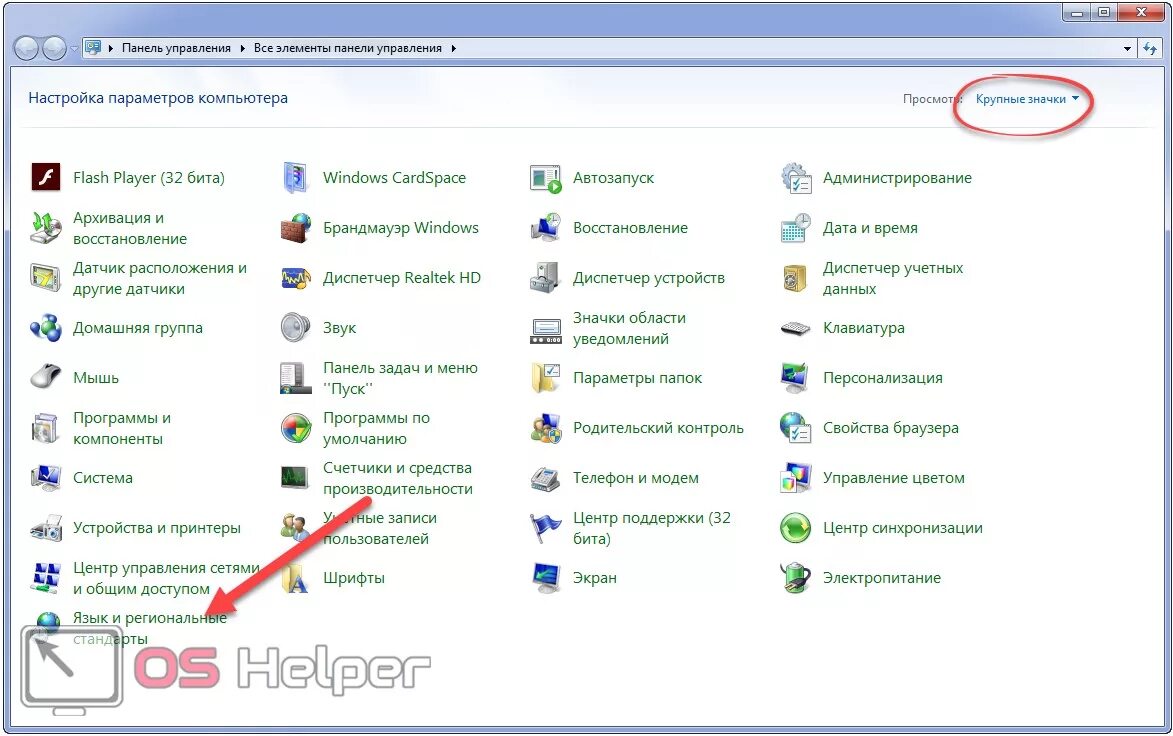
Task: Click the Электропитание battery icon
Action: [795, 578]
